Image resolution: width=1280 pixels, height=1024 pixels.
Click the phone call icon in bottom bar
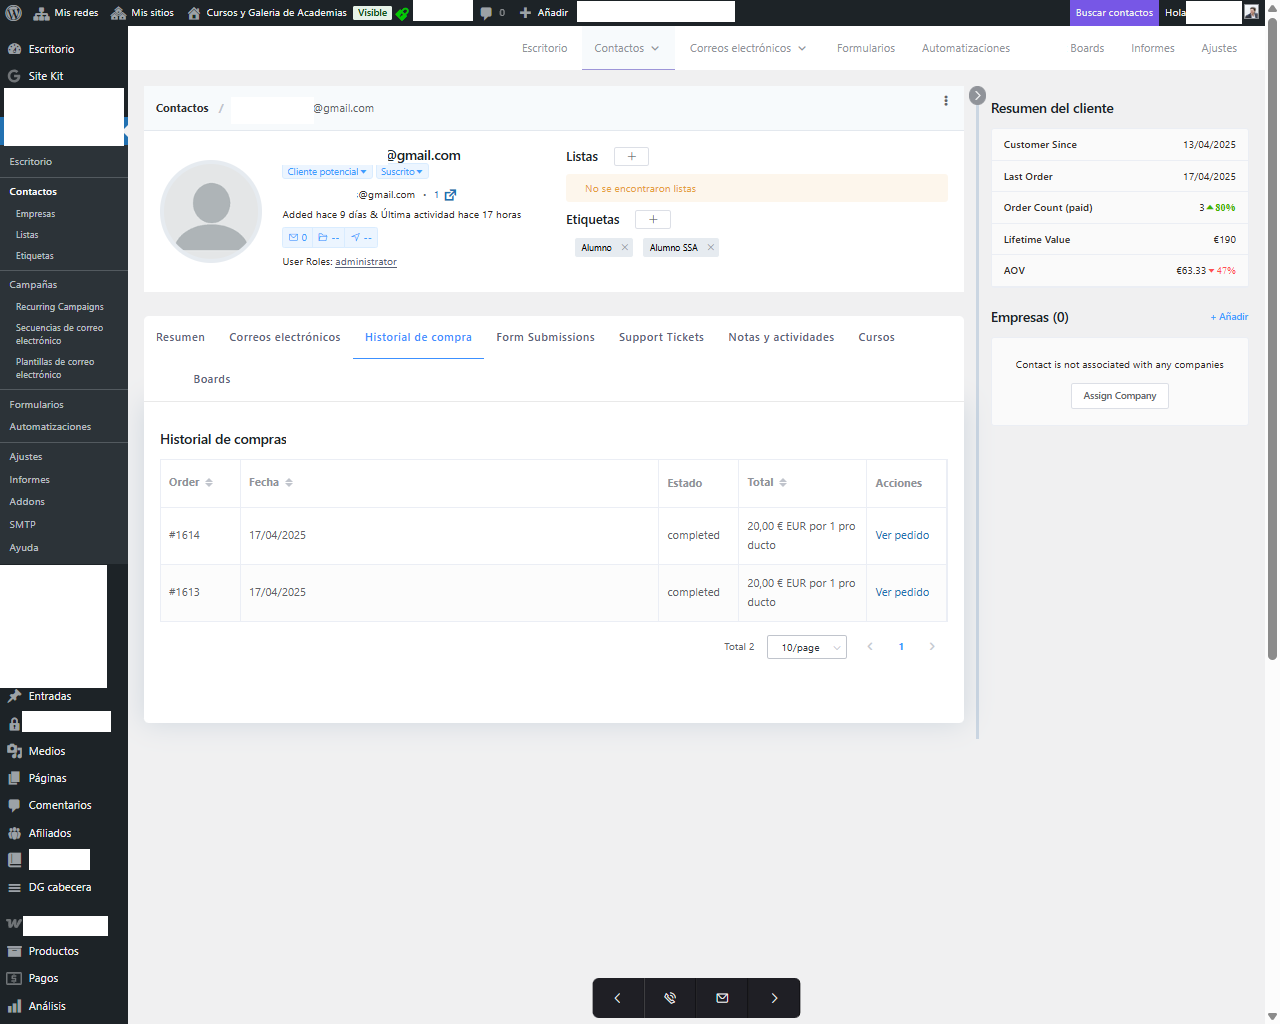pos(670,998)
